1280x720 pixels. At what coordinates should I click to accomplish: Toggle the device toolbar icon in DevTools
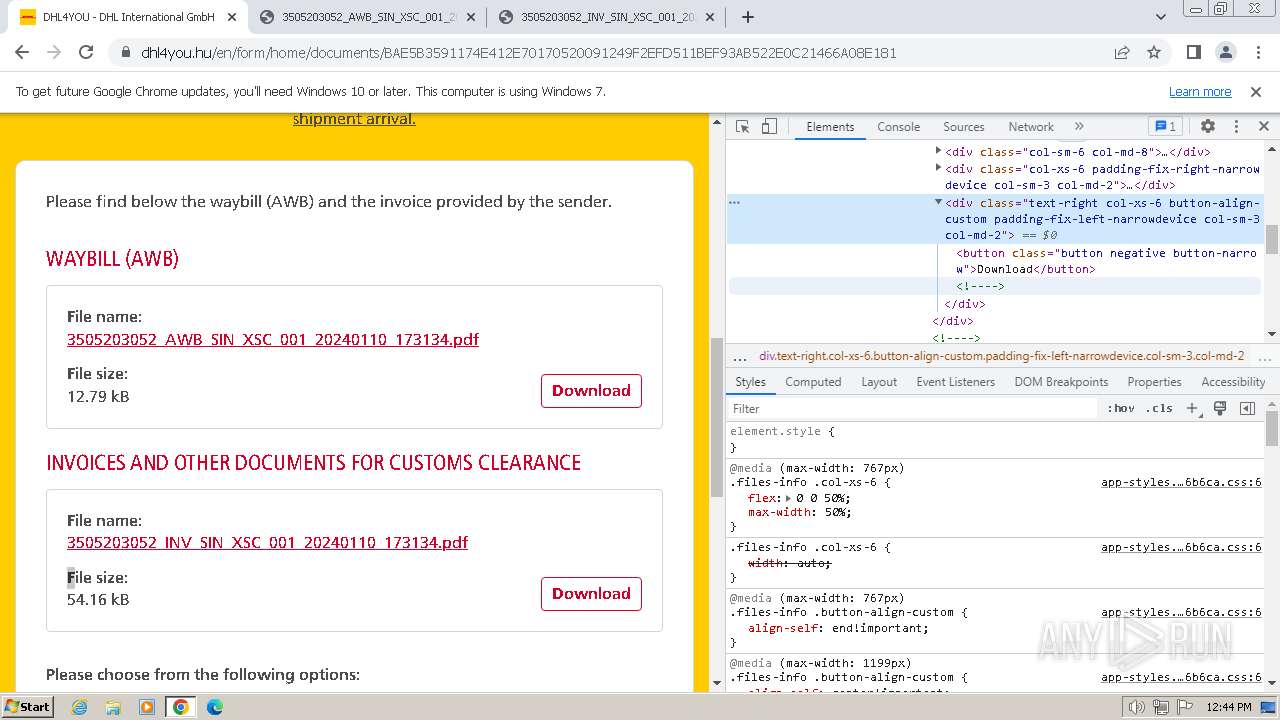pos(769,127)
